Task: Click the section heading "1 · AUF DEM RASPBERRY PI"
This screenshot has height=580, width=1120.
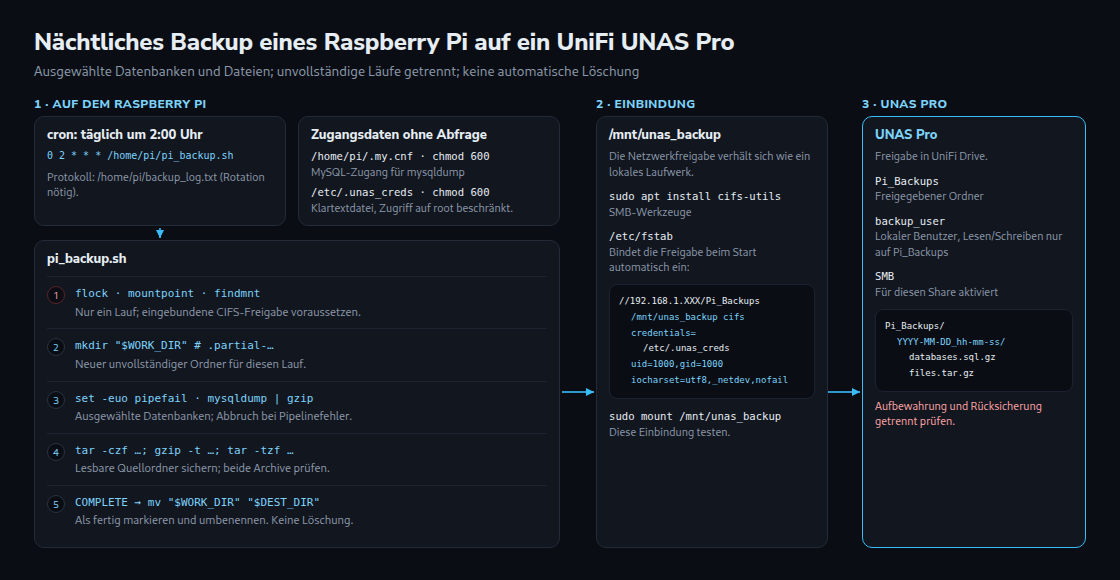Action: (x=120, y=104)
